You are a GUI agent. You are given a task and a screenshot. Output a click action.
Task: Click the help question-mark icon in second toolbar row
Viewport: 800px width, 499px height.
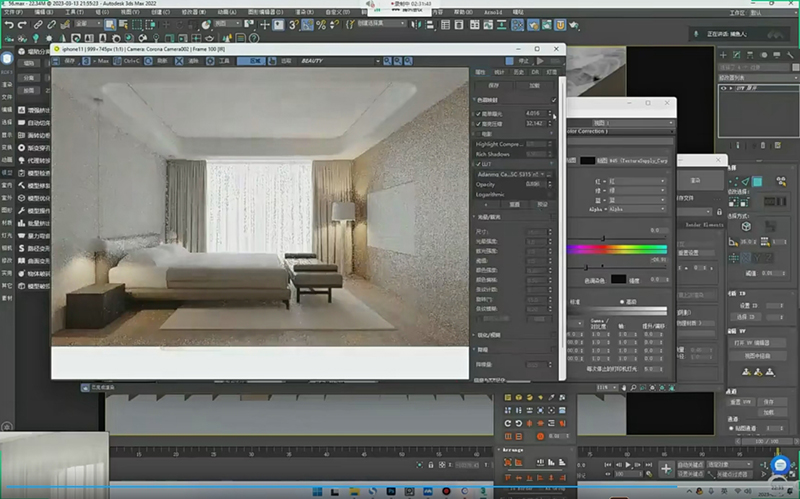click(254, 38)
